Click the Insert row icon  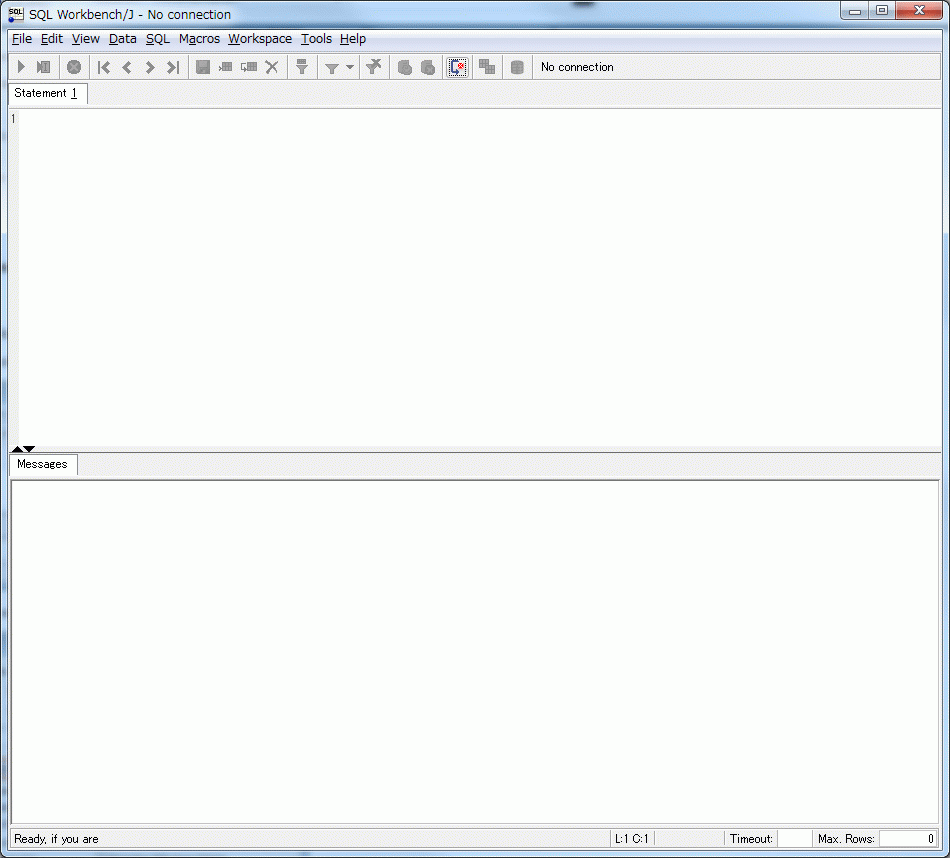pos(225,67)
